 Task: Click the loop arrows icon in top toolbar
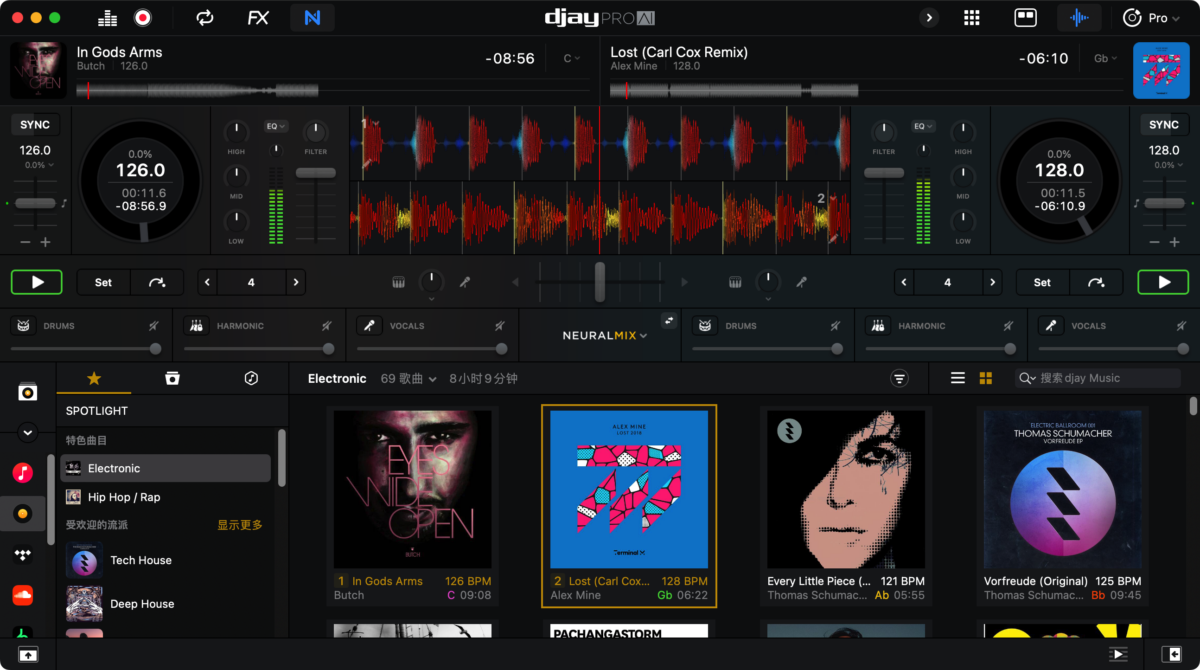[x=205, y=18]
